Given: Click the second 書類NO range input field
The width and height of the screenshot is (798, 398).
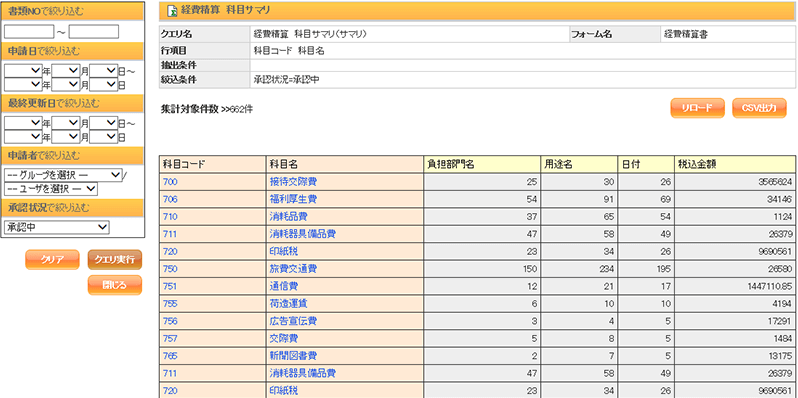Looking at the screenshot, I should pos(94,32).
